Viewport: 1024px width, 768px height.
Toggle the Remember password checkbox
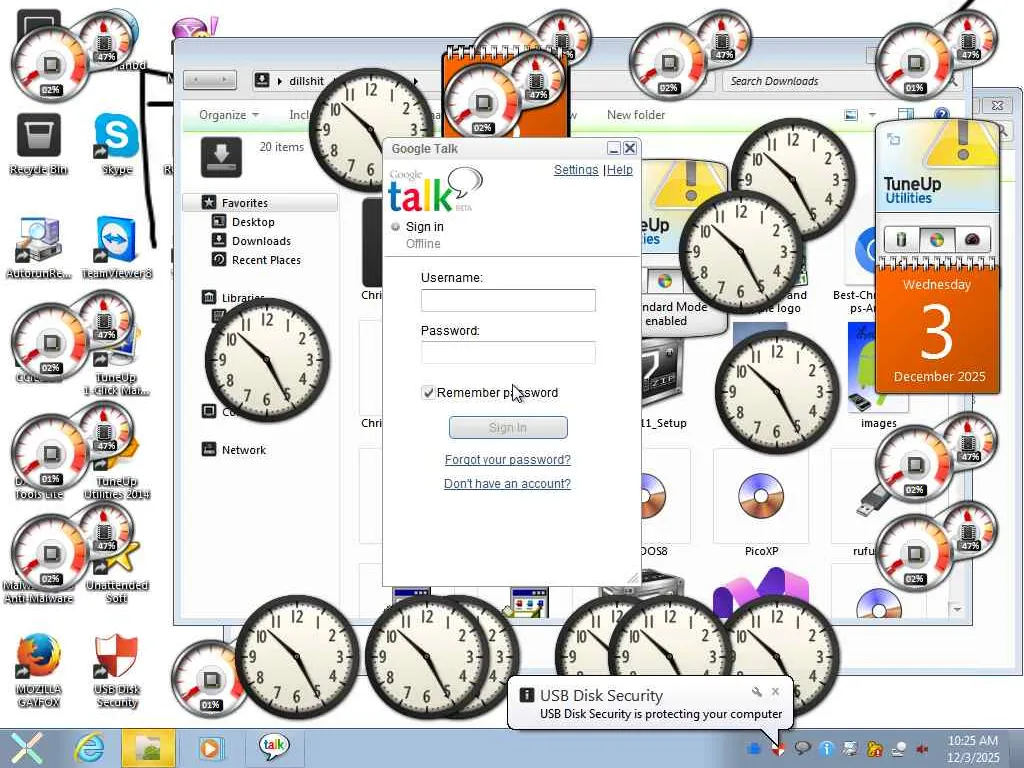(x=428, y=392)
